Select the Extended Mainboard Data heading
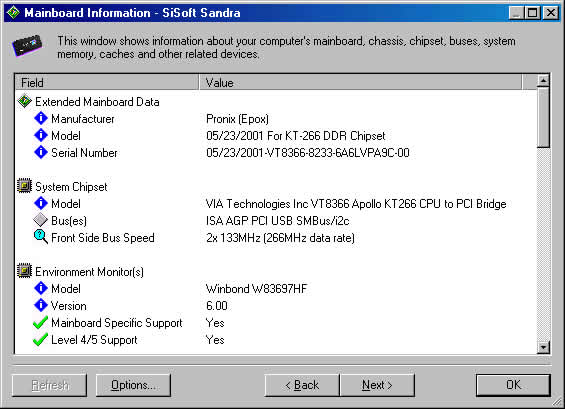The height and width of the screenshot is (409, 565). (x=97, y=102)
